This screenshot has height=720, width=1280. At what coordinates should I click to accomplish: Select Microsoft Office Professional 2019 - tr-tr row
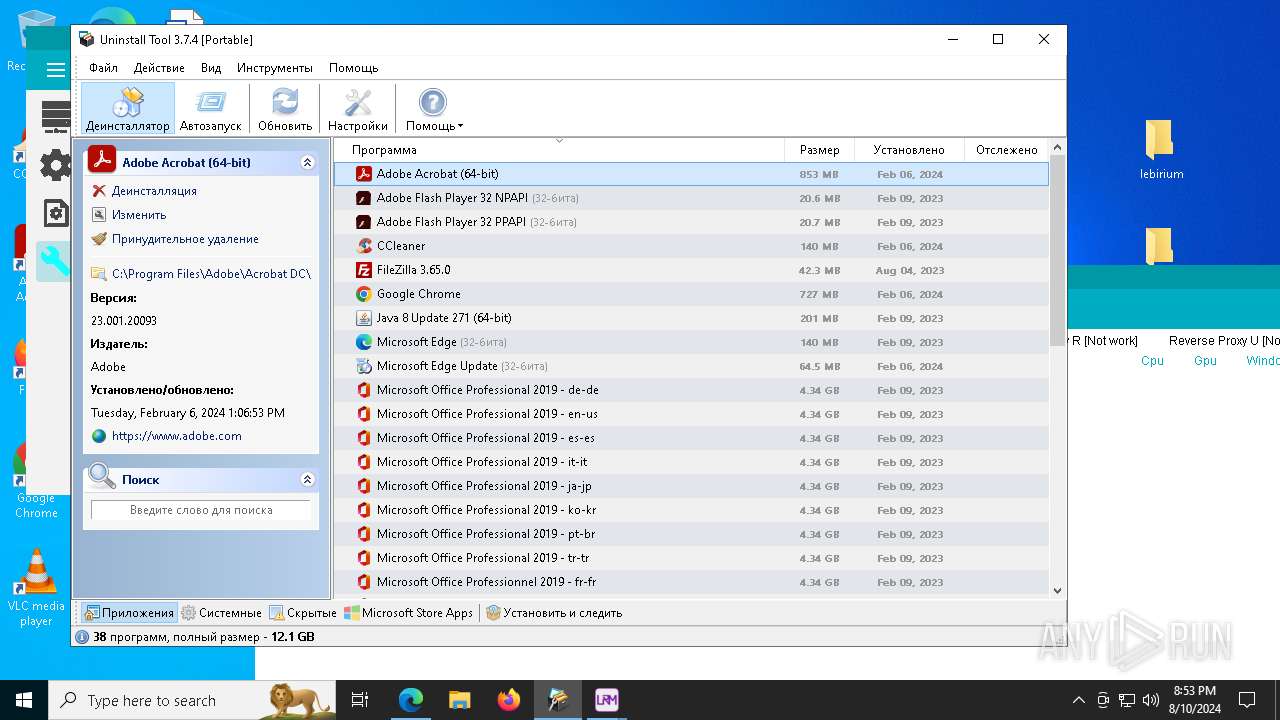691,558
